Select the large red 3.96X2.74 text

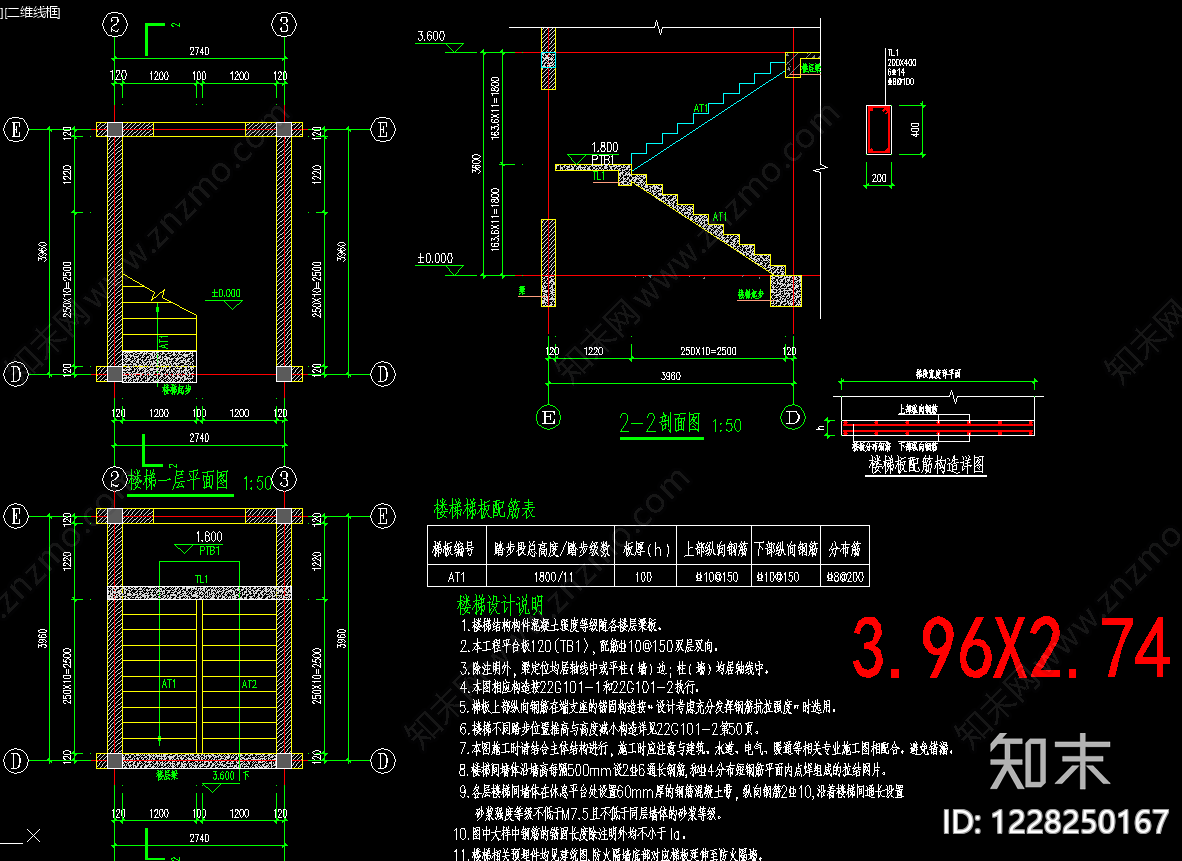pos(1012,649)
